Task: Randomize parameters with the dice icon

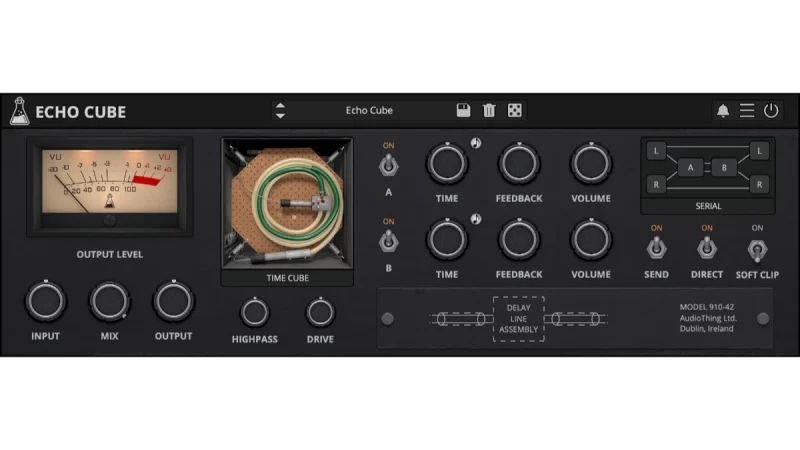Action: point(514,110)
